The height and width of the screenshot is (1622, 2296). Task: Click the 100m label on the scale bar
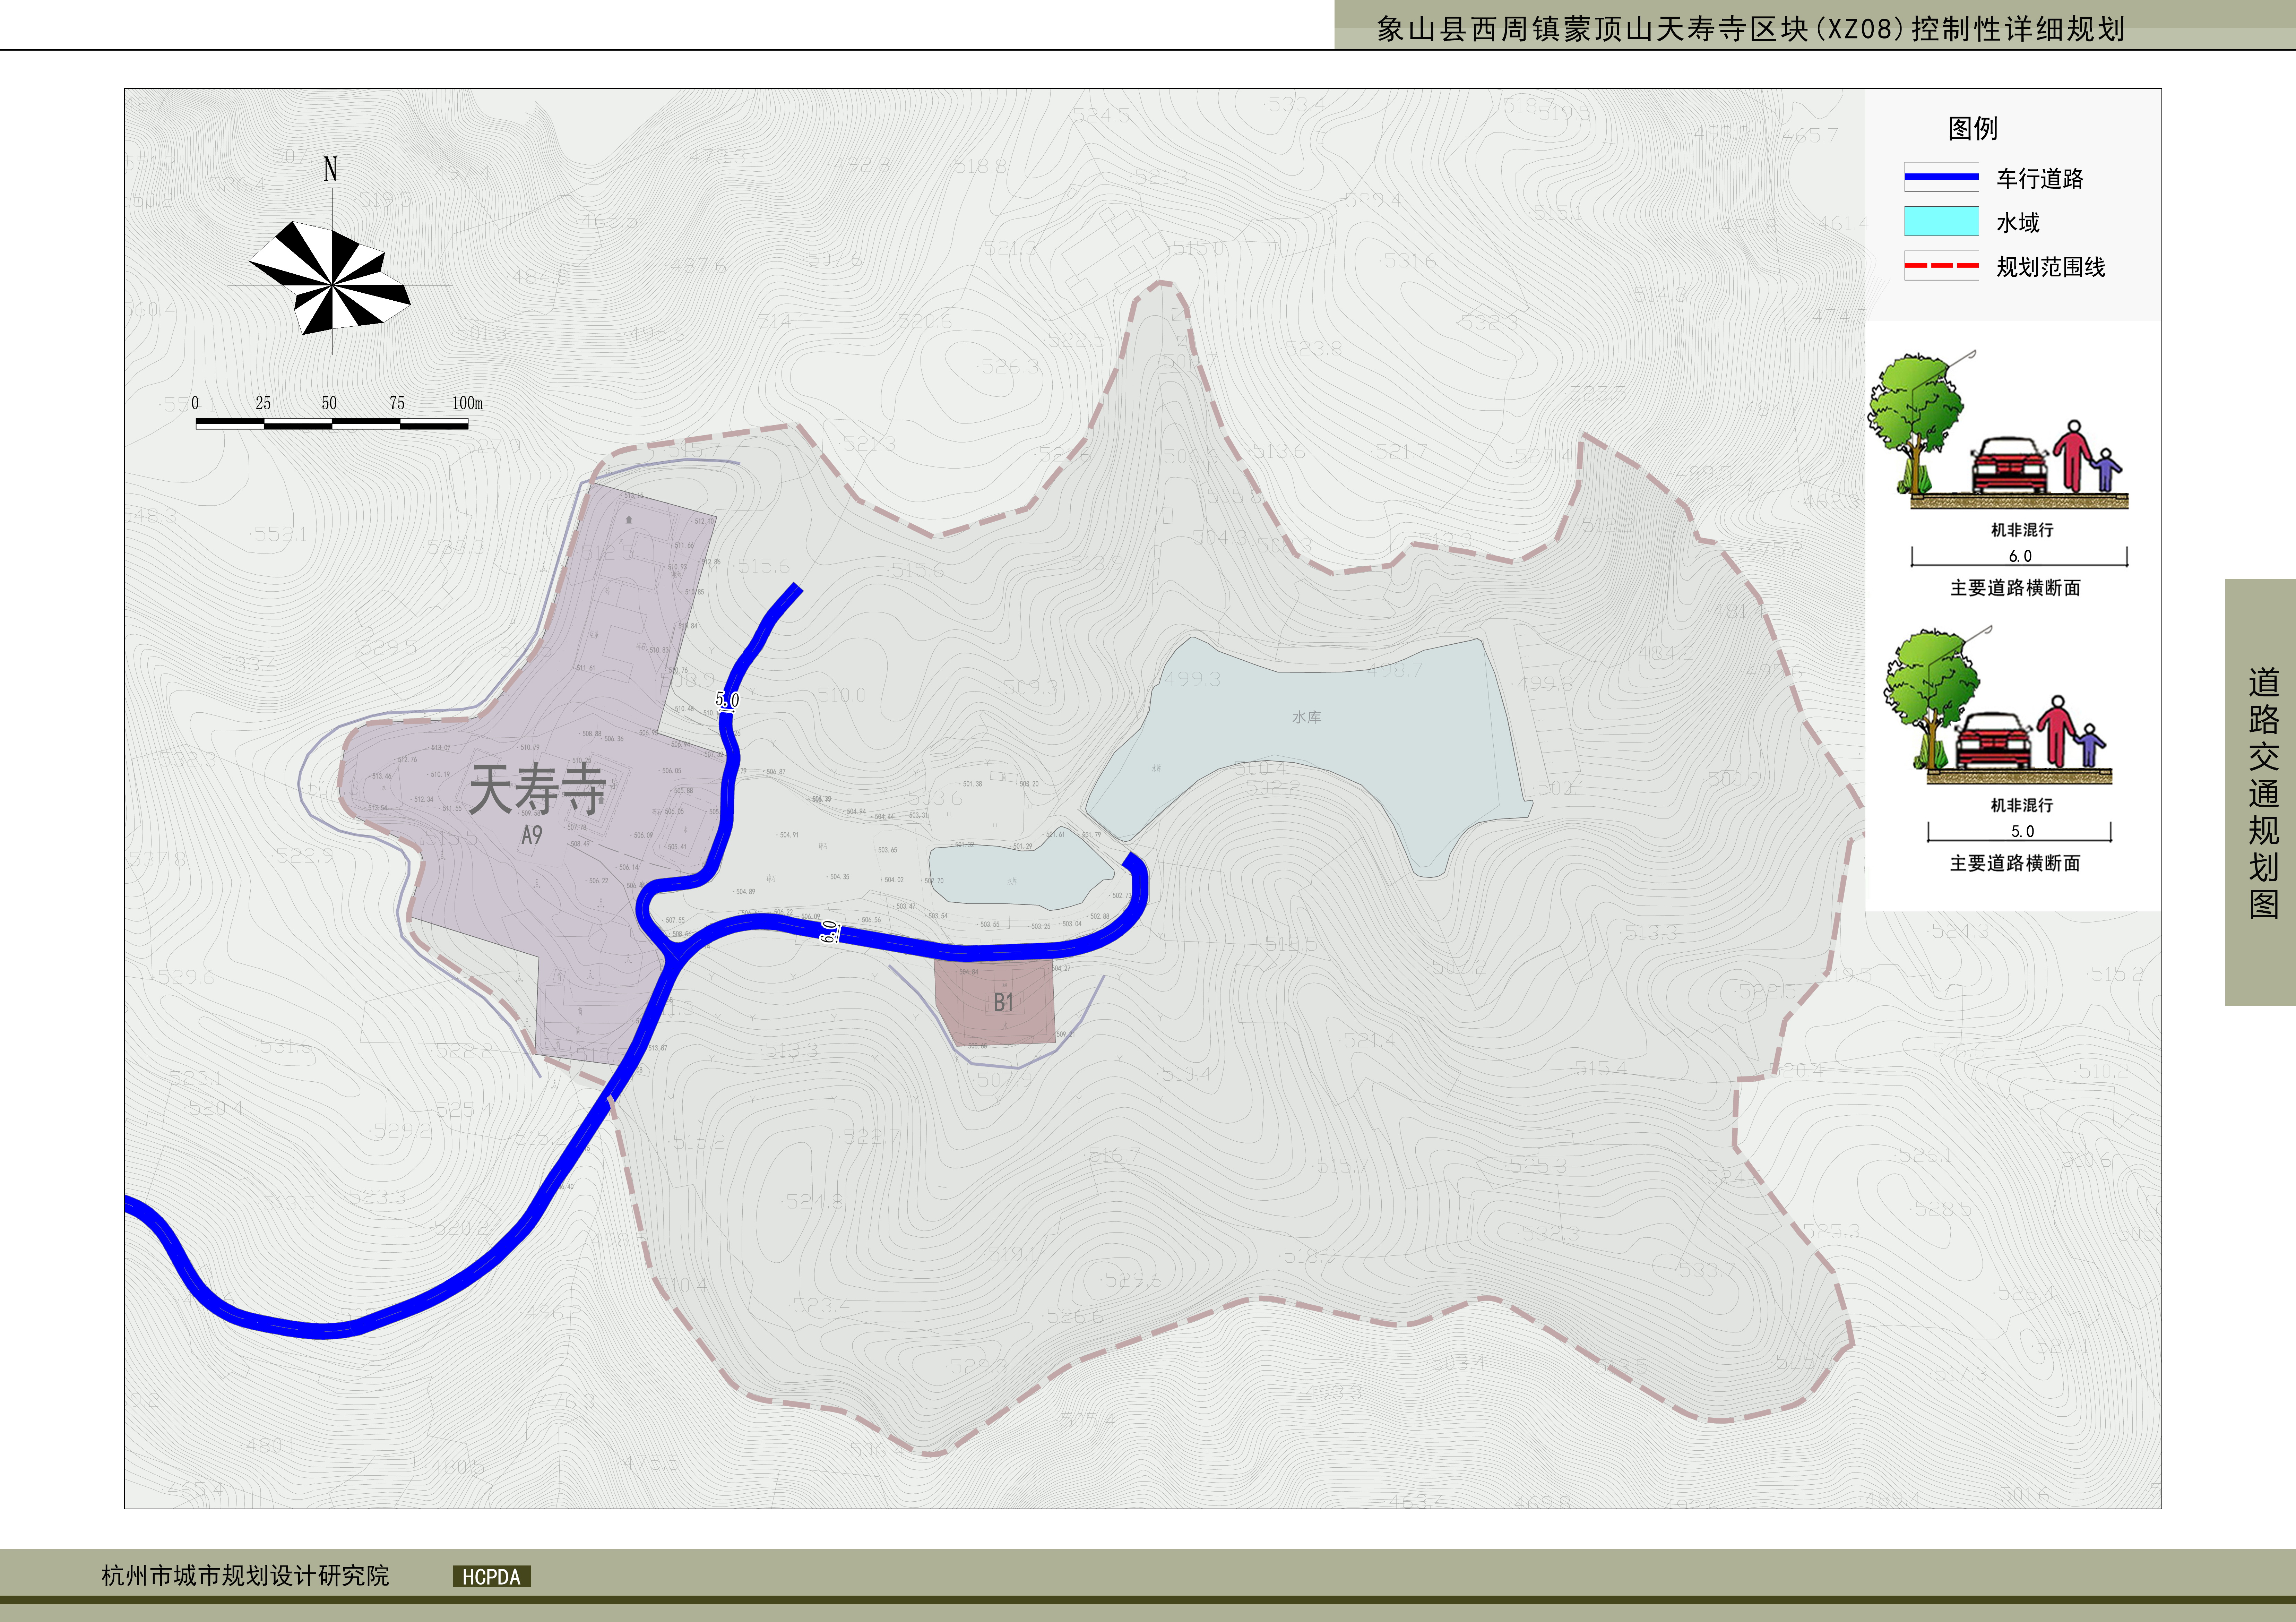point(467,403)
